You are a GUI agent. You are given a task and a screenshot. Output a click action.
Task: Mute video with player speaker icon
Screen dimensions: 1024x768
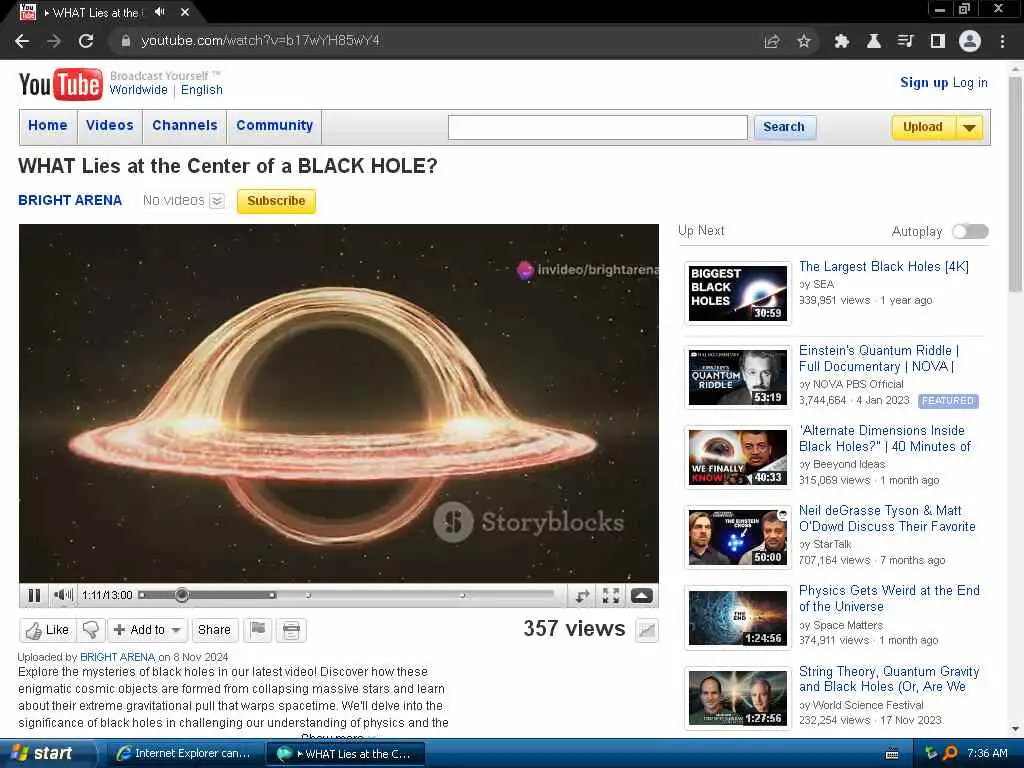pyautogui.click(x=63, y=595)
